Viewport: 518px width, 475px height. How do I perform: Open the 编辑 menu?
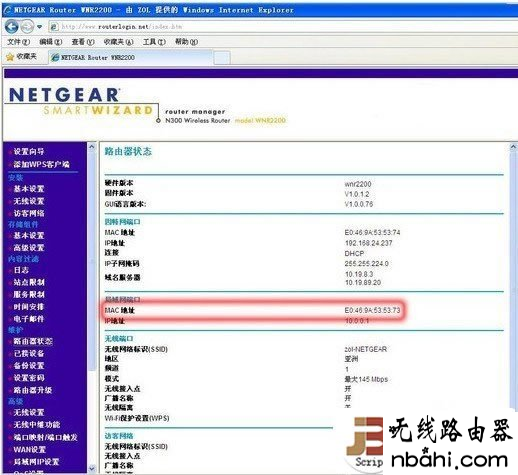[51, 42]
